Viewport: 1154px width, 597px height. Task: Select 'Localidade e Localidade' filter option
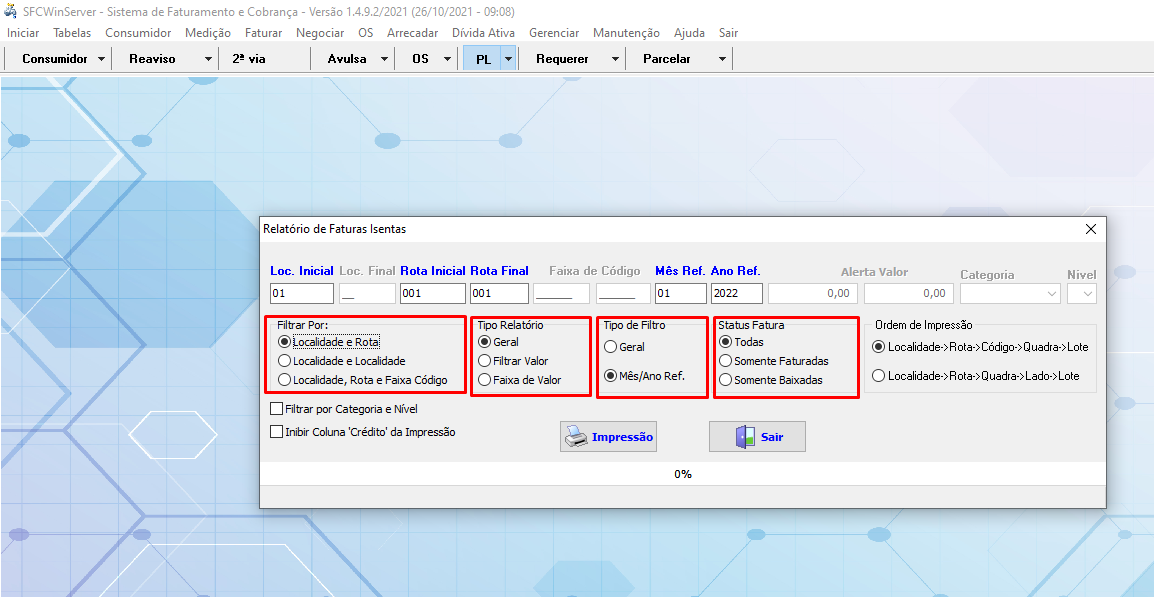pos(285,361)
